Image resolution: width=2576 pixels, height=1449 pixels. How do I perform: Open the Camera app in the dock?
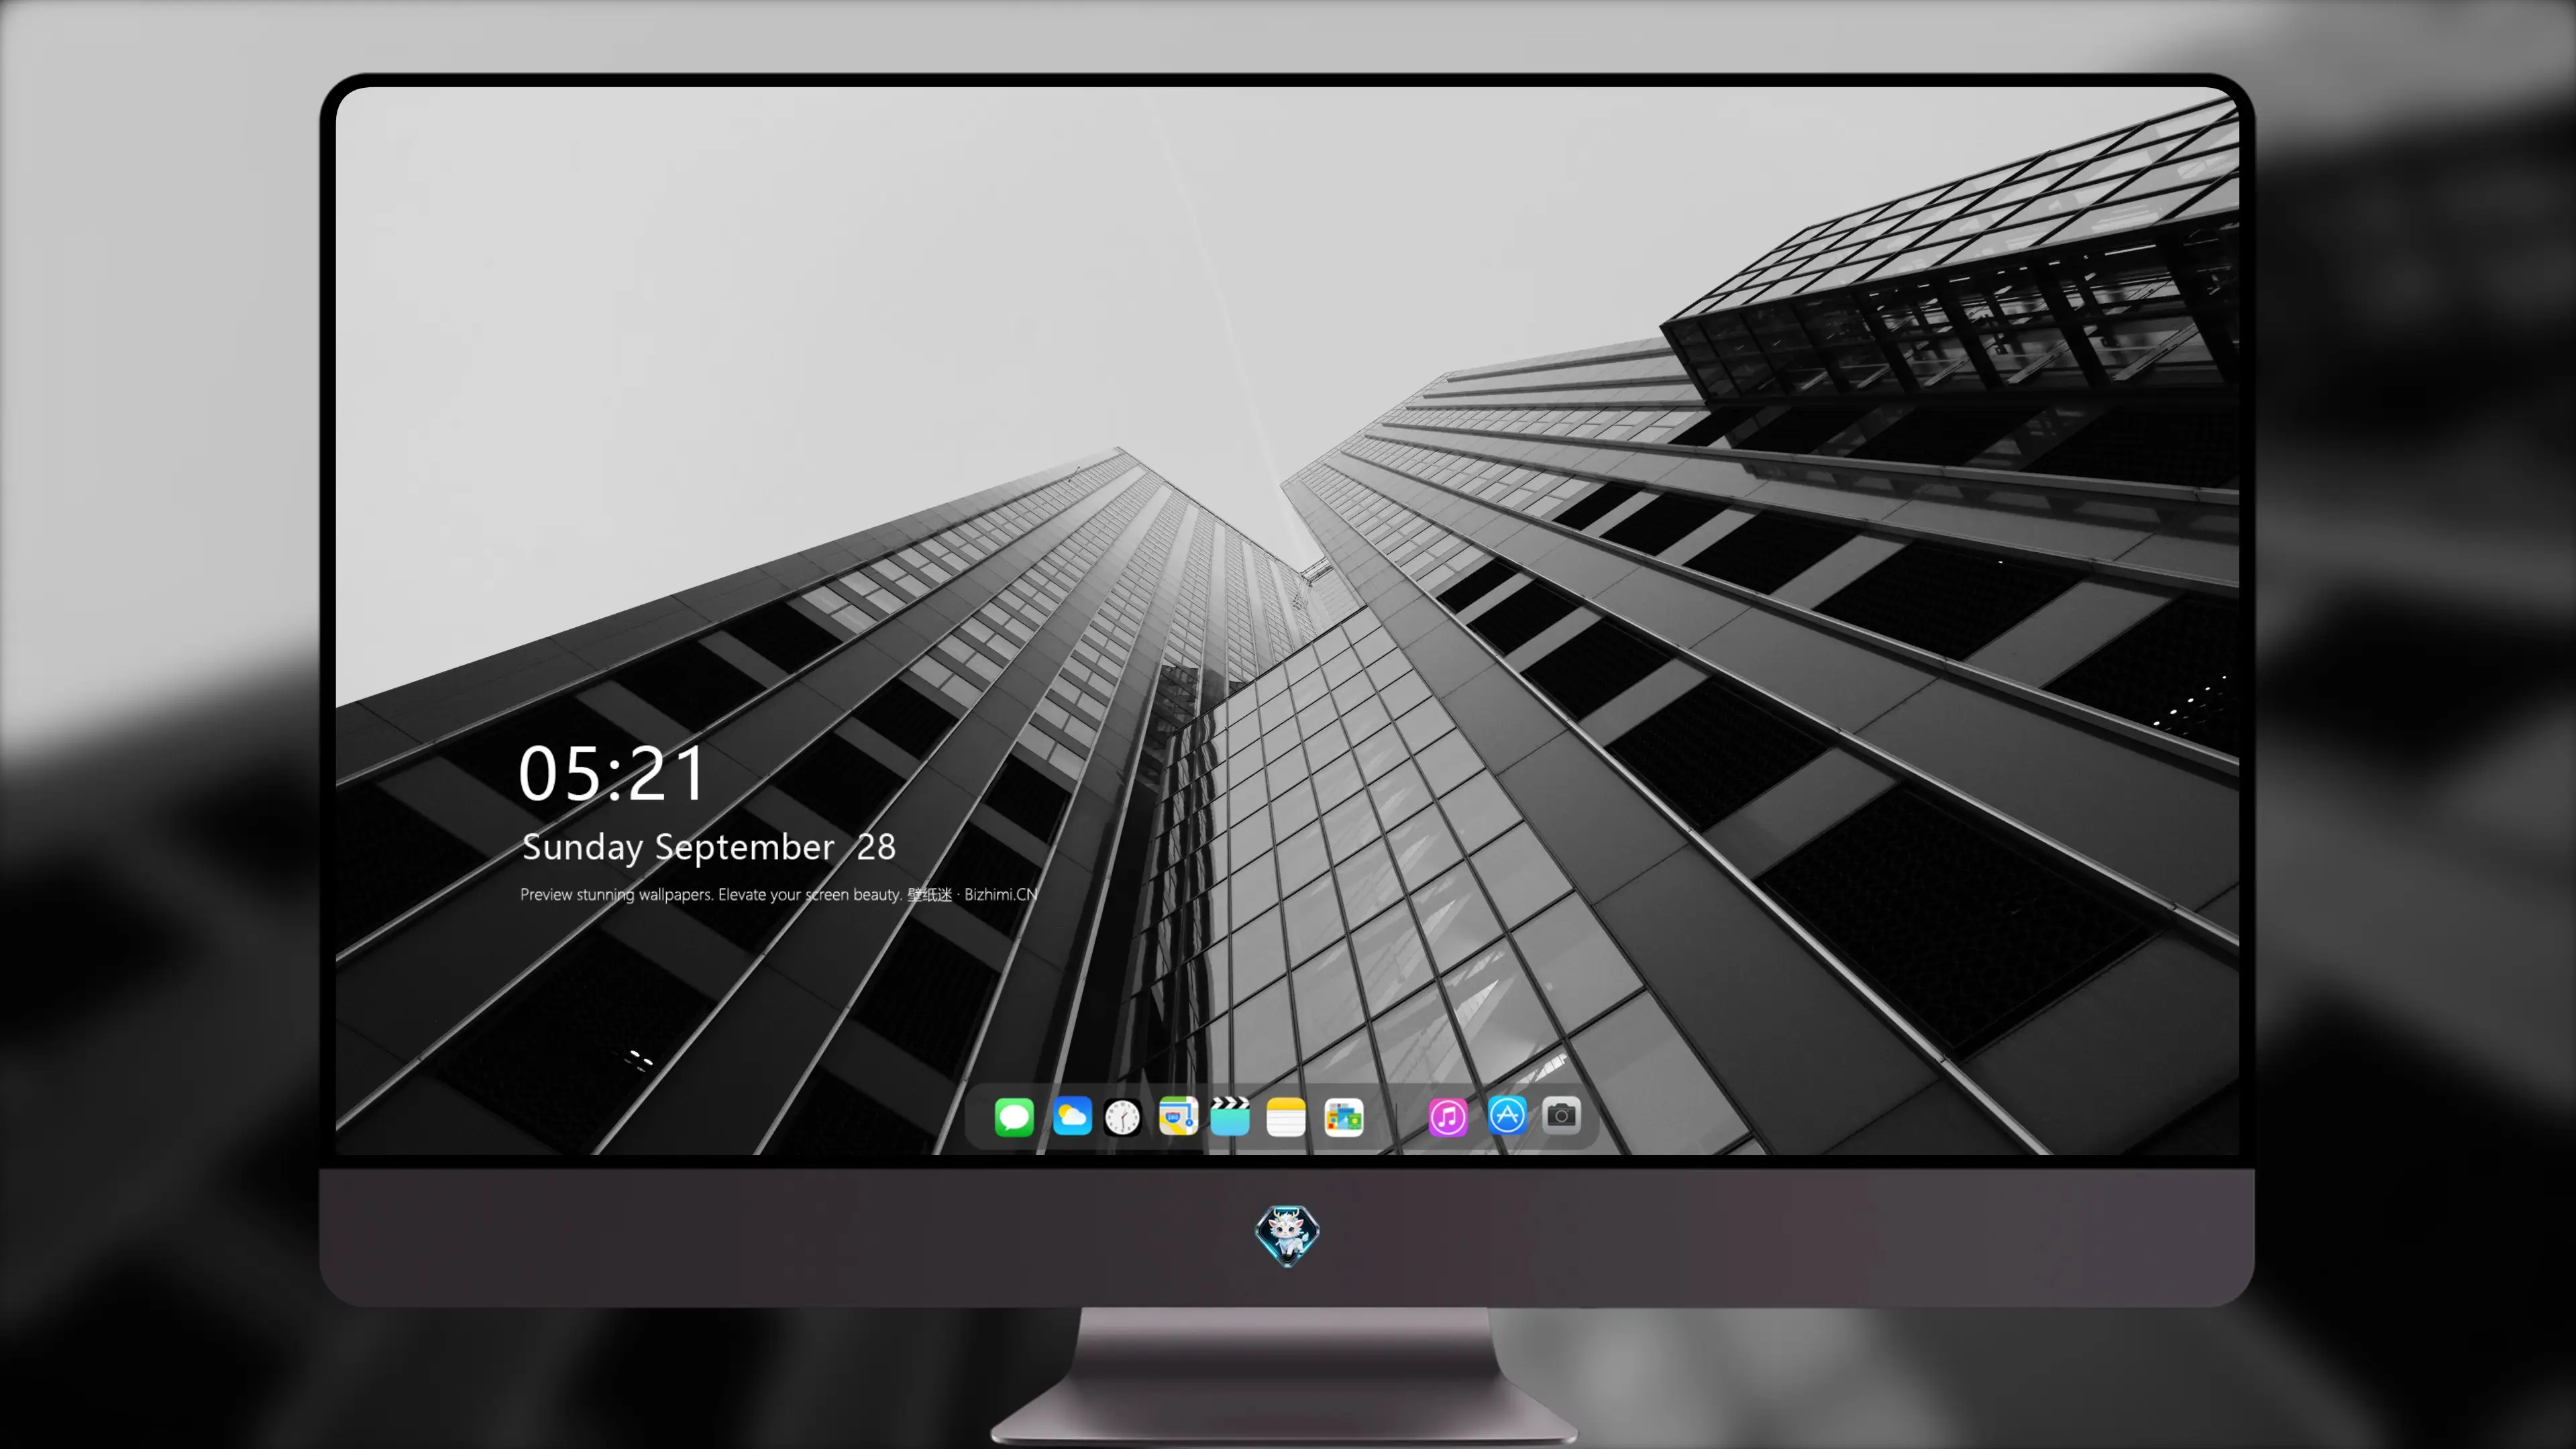click(x=1561, y=1114)
